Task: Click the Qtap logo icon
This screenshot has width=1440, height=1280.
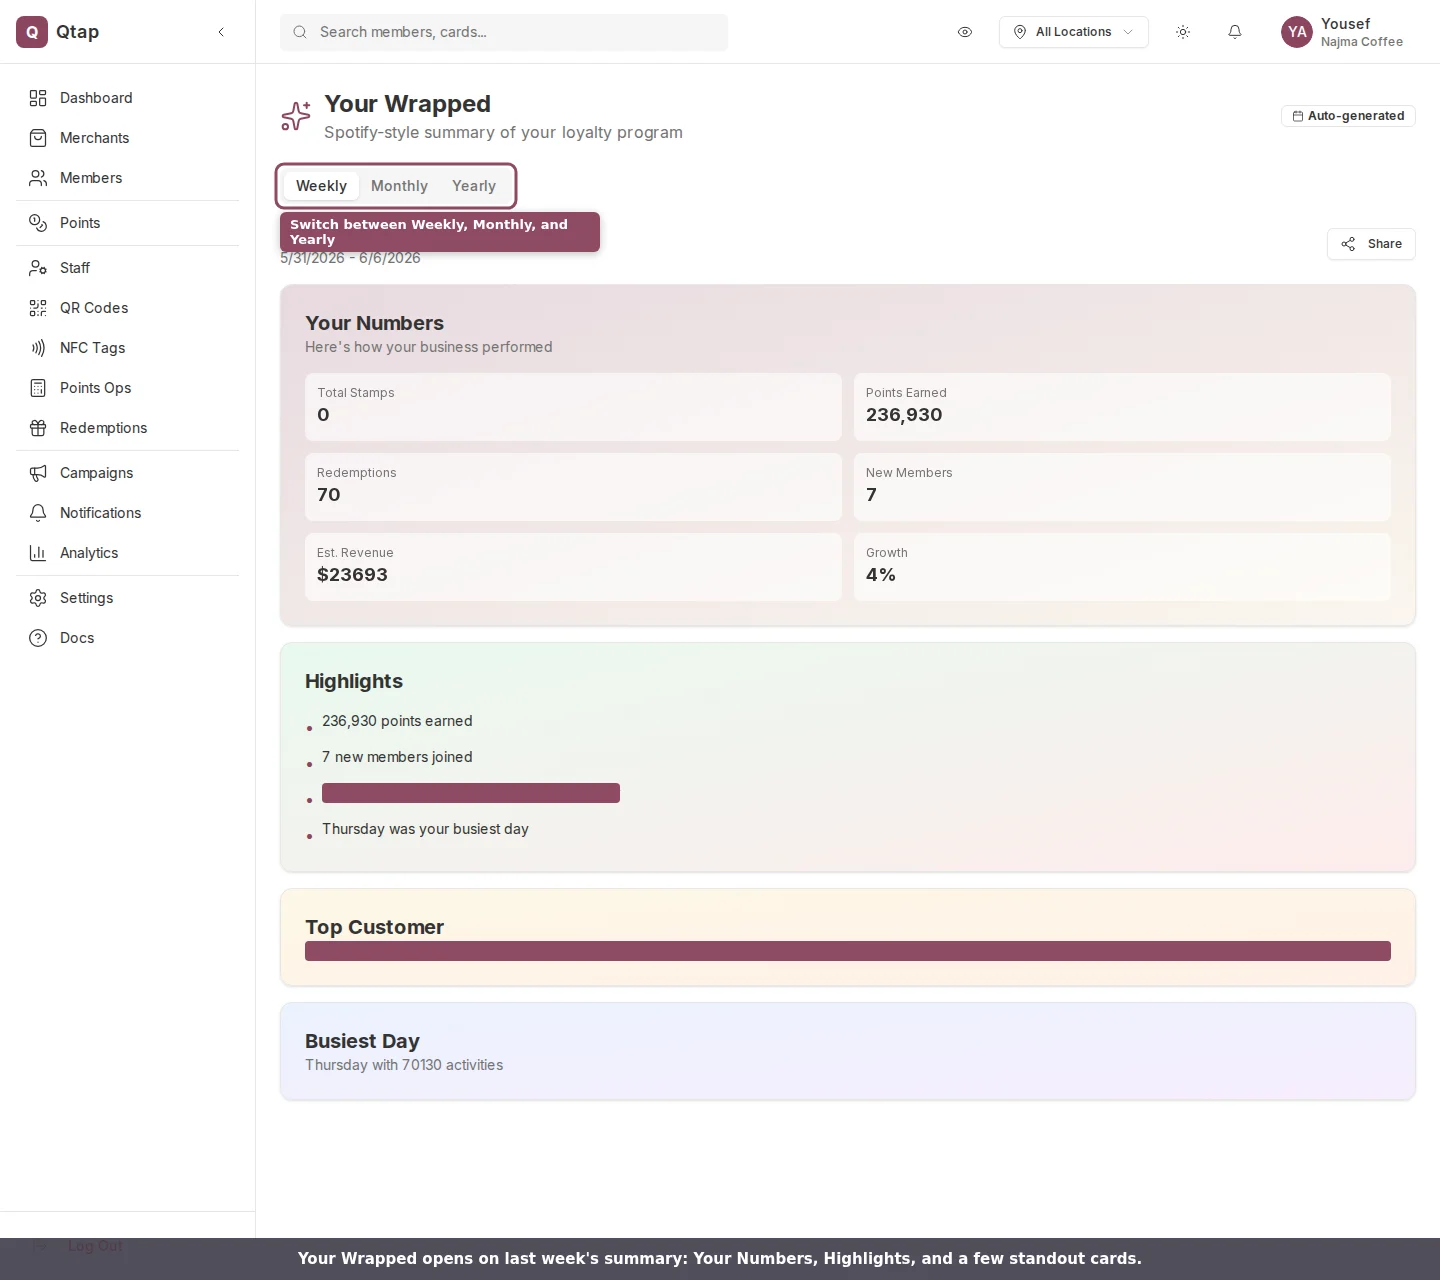Action: [x=32, y=32]
